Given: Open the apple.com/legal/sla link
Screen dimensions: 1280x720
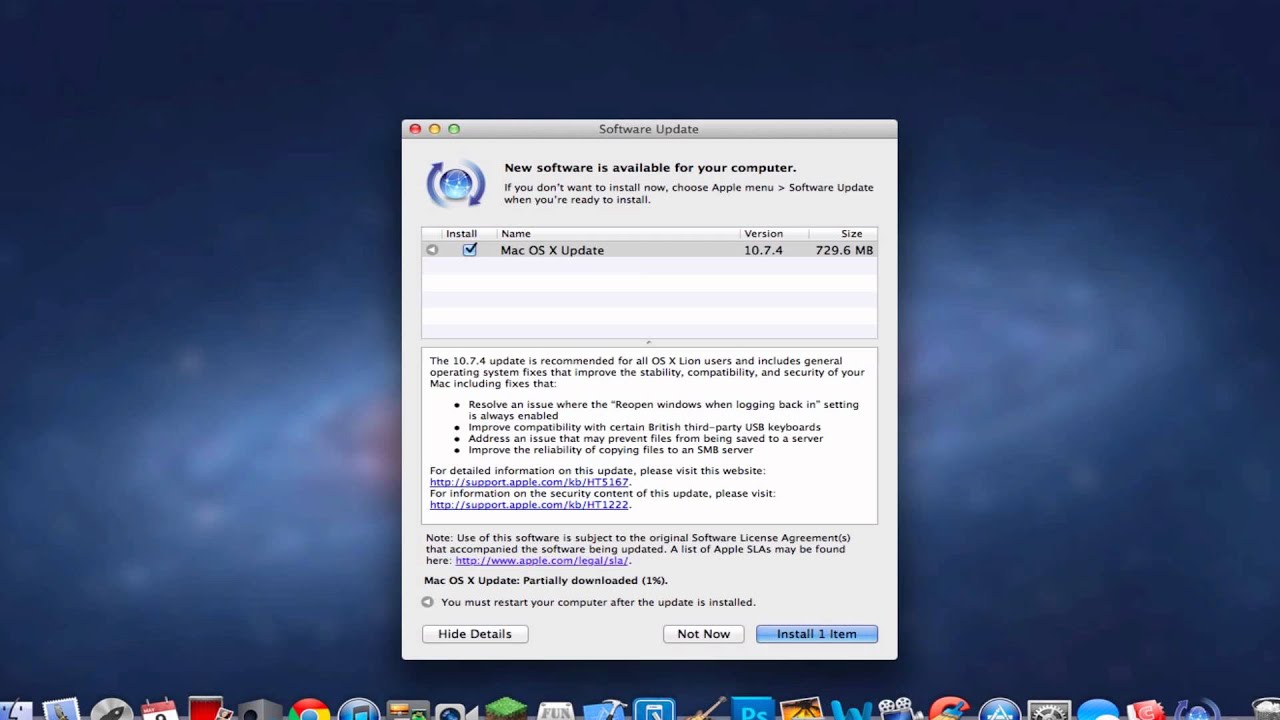Looking at the screenshot, I should click(542, 560).
